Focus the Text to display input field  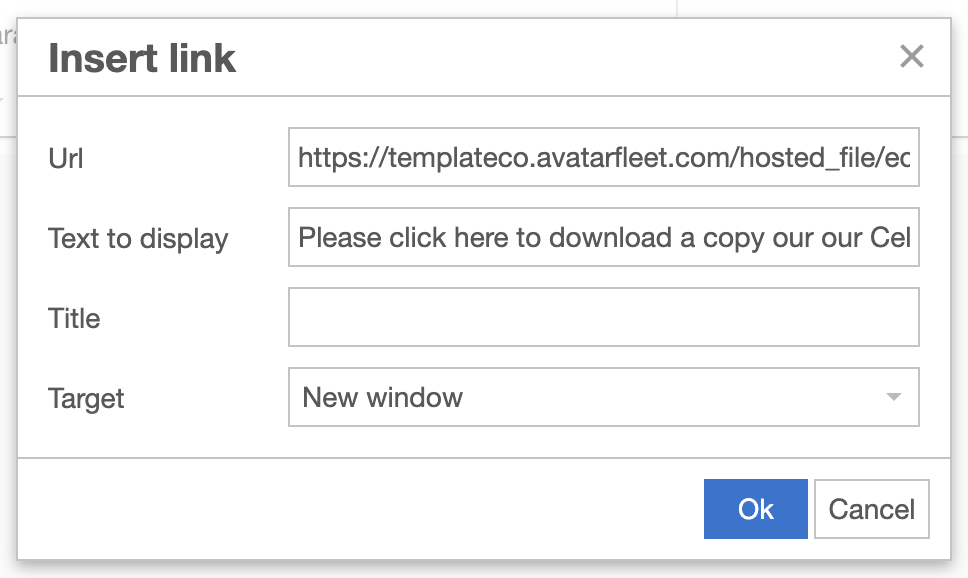point(603,237)
